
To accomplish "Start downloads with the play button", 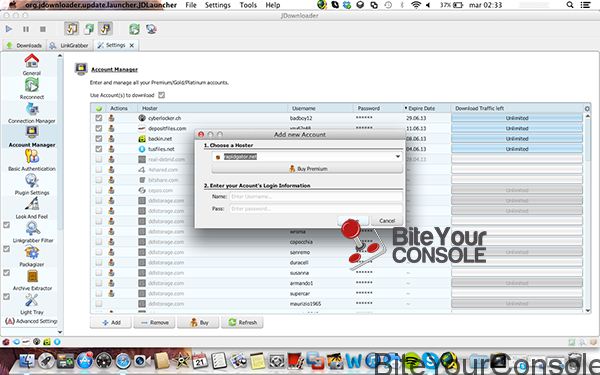I will [9, 29].
